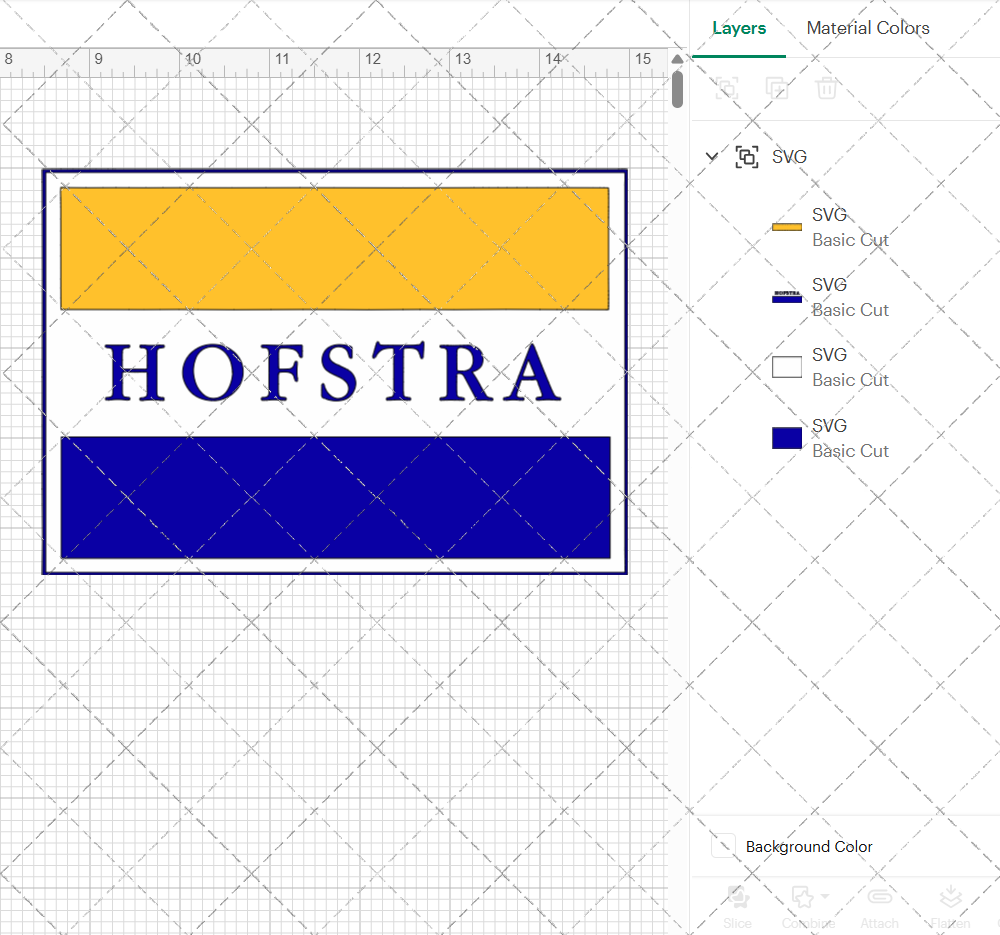Click the Attach tool
Image resolution: width=1000 pixels, height=935 pixels.
click(x=879, y=908)
